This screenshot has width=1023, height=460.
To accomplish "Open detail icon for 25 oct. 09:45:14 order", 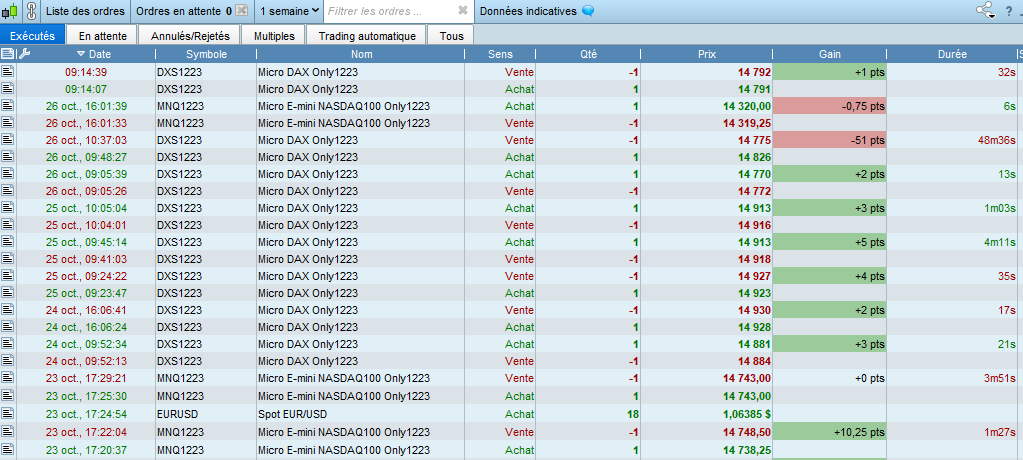I will point(8,241).
